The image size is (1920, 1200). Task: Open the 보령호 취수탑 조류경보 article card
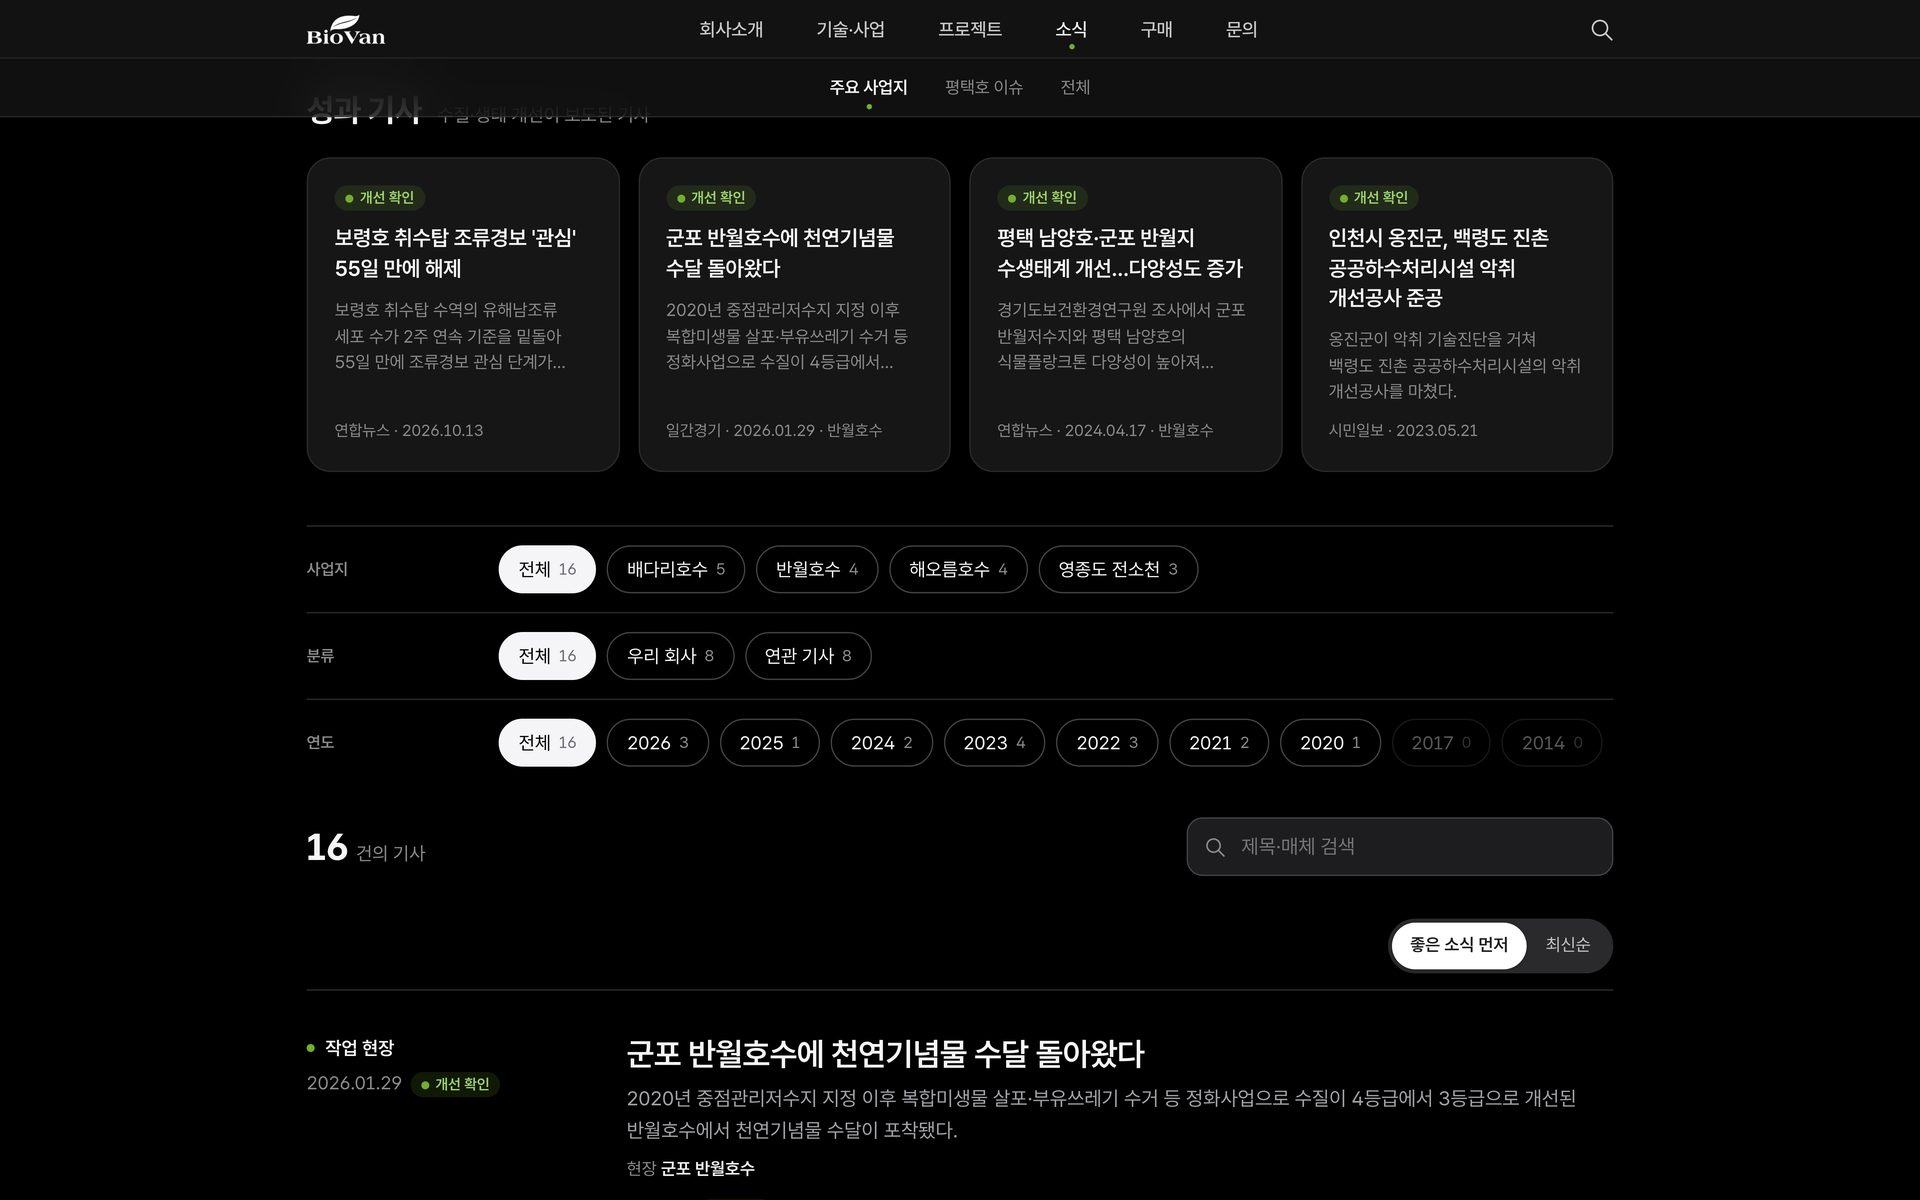click(463, 314)
